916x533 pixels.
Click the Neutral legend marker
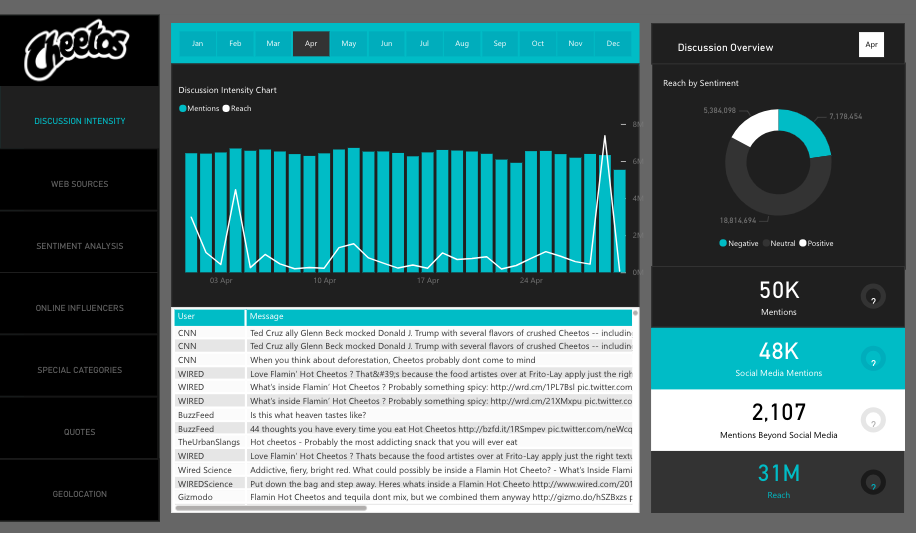tap(766, 243)
